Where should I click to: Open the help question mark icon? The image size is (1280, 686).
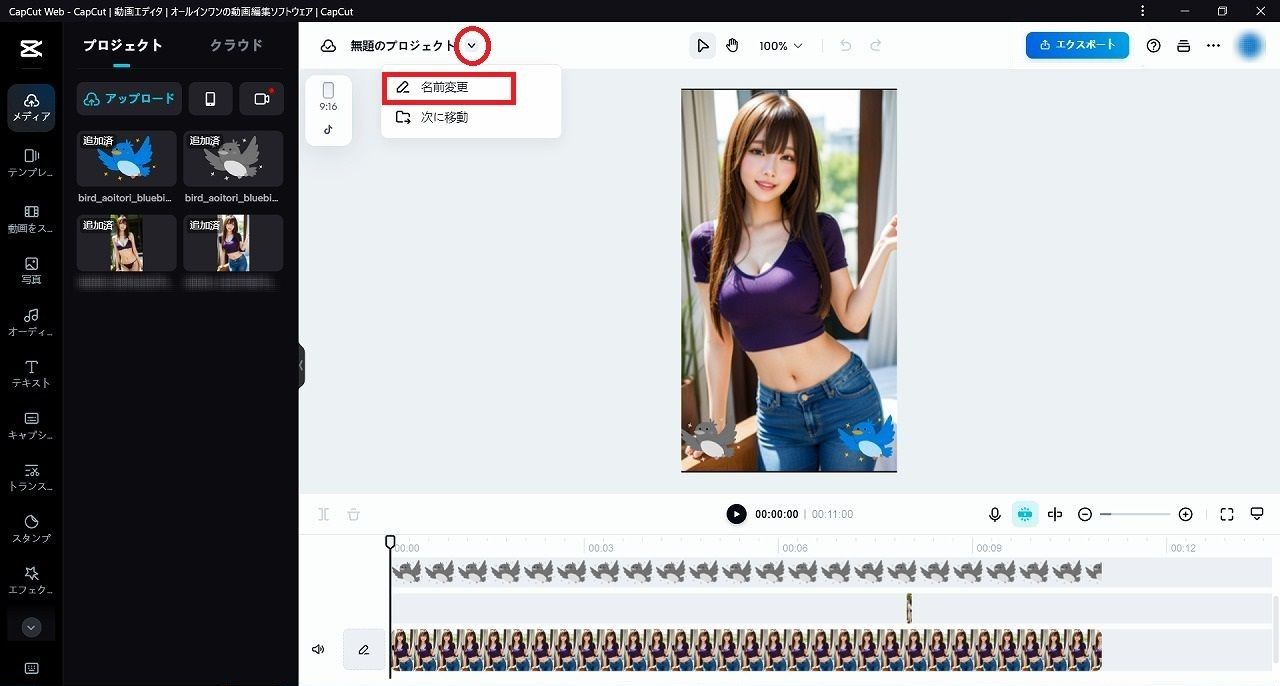pyautogui.click(x=1153, y=46)
